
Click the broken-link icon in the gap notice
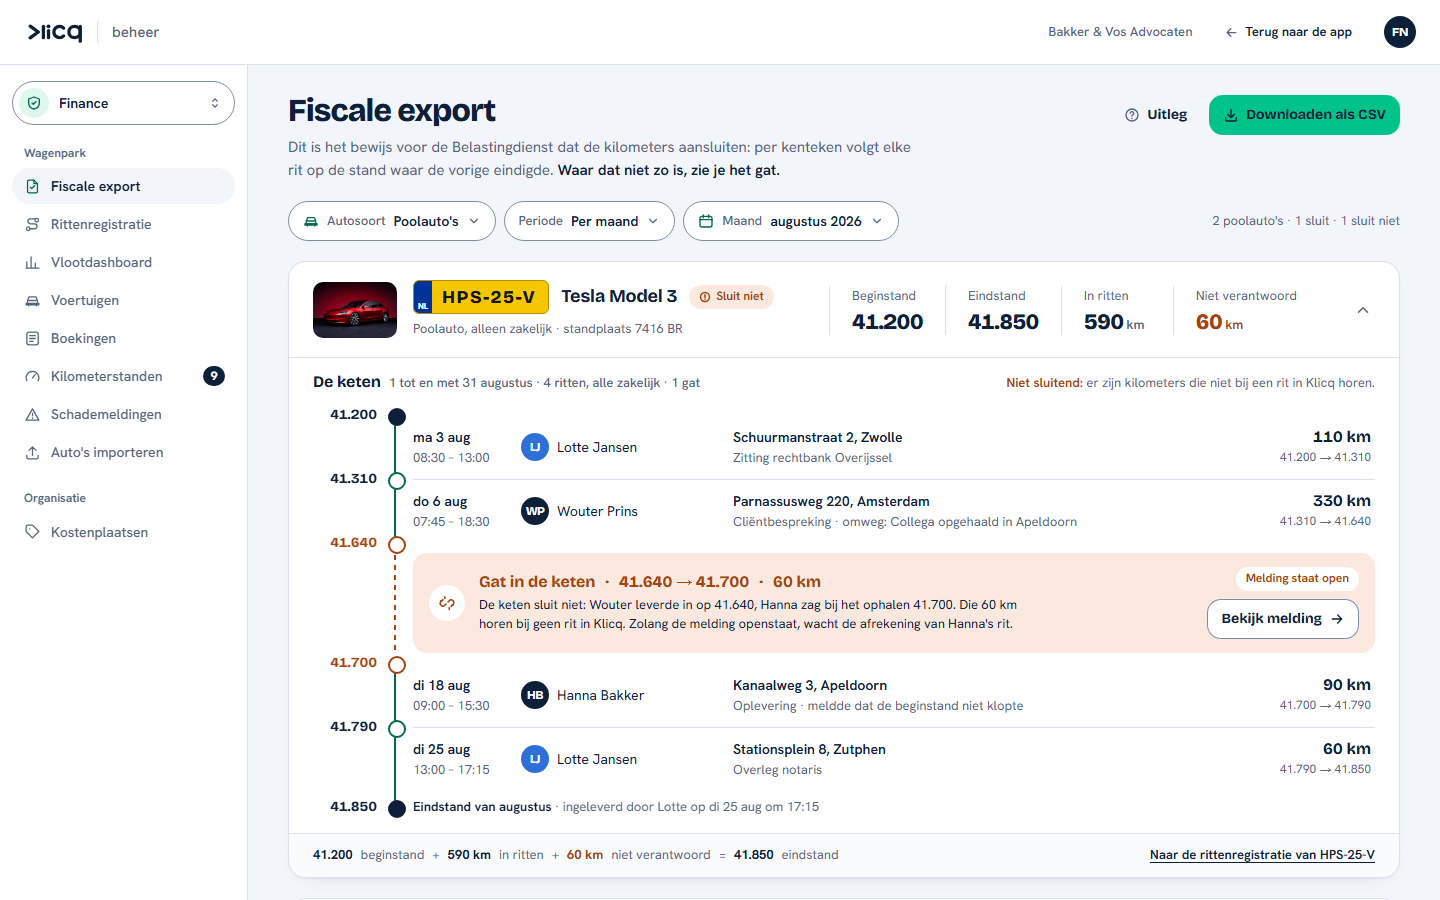447,603
